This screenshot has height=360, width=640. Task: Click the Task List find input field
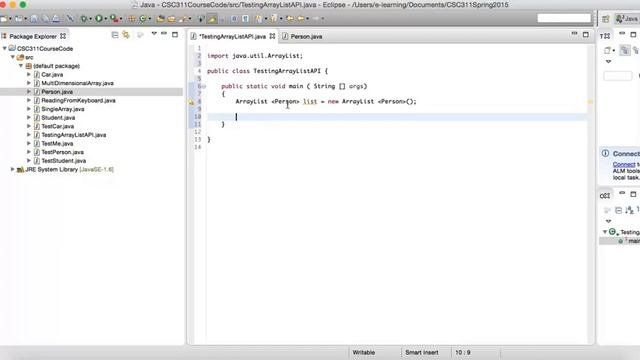[618, 76]
